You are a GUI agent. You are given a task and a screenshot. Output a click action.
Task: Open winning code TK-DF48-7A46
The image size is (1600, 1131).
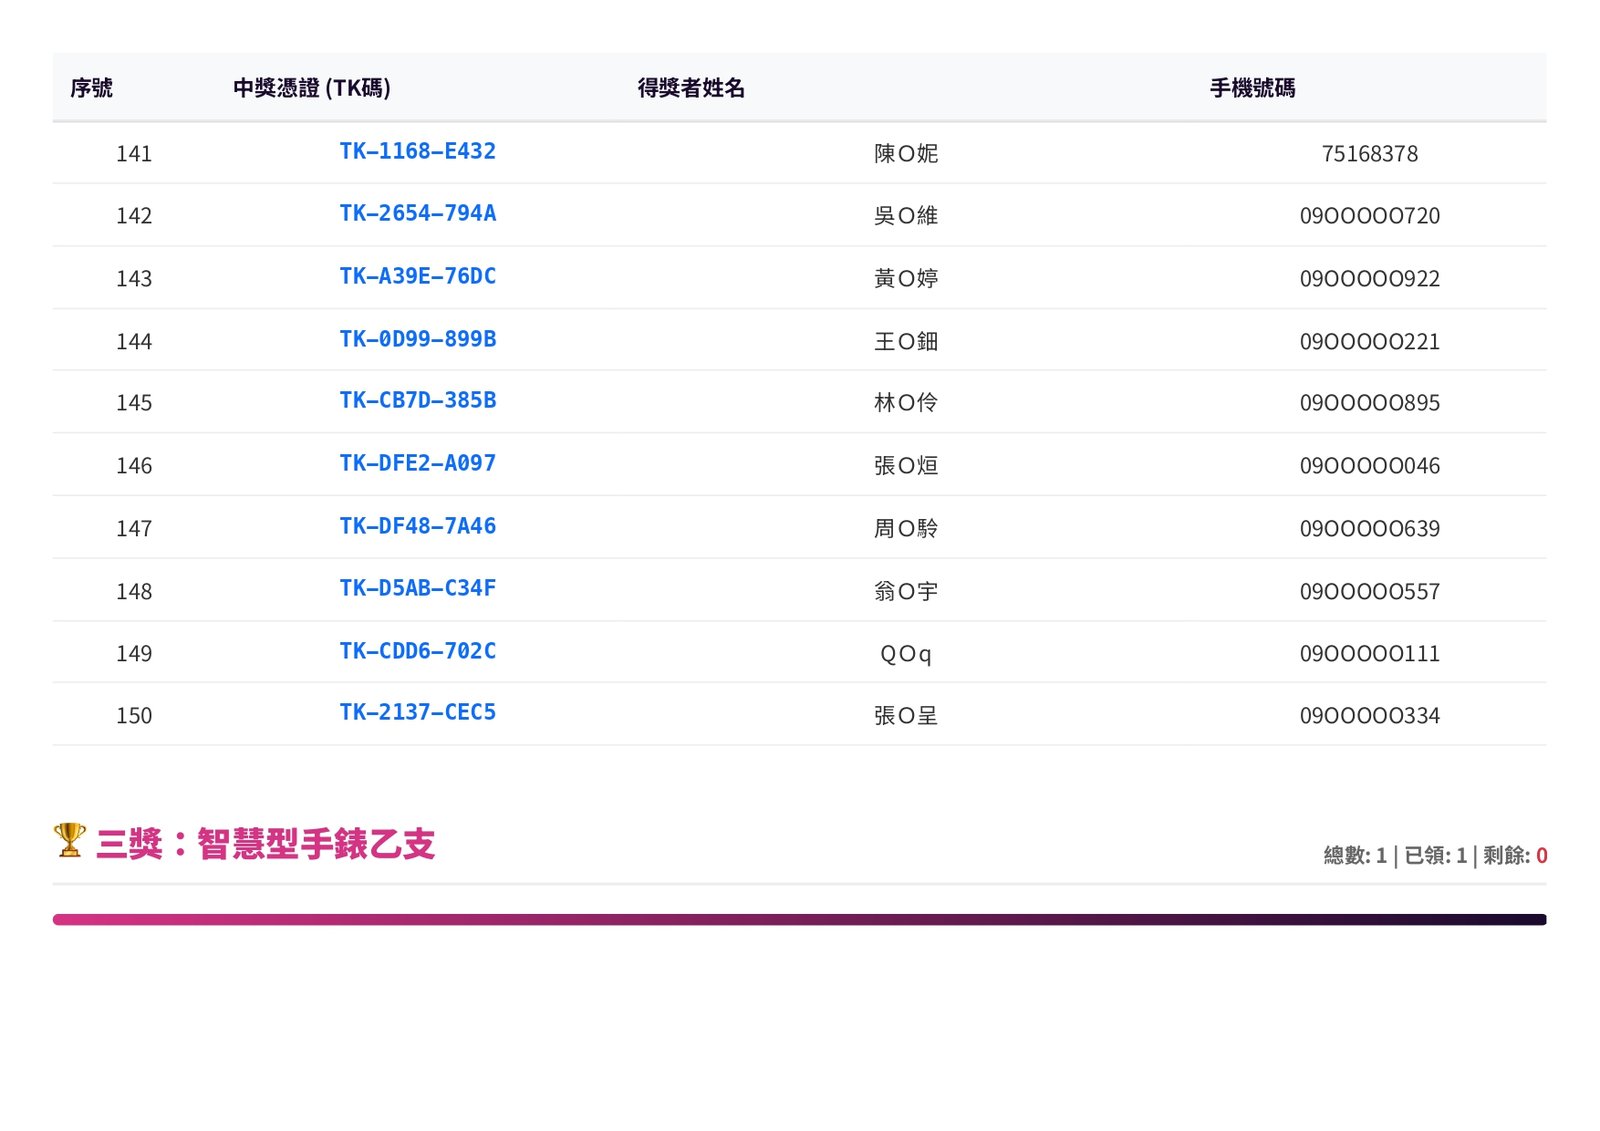point(417,526)
